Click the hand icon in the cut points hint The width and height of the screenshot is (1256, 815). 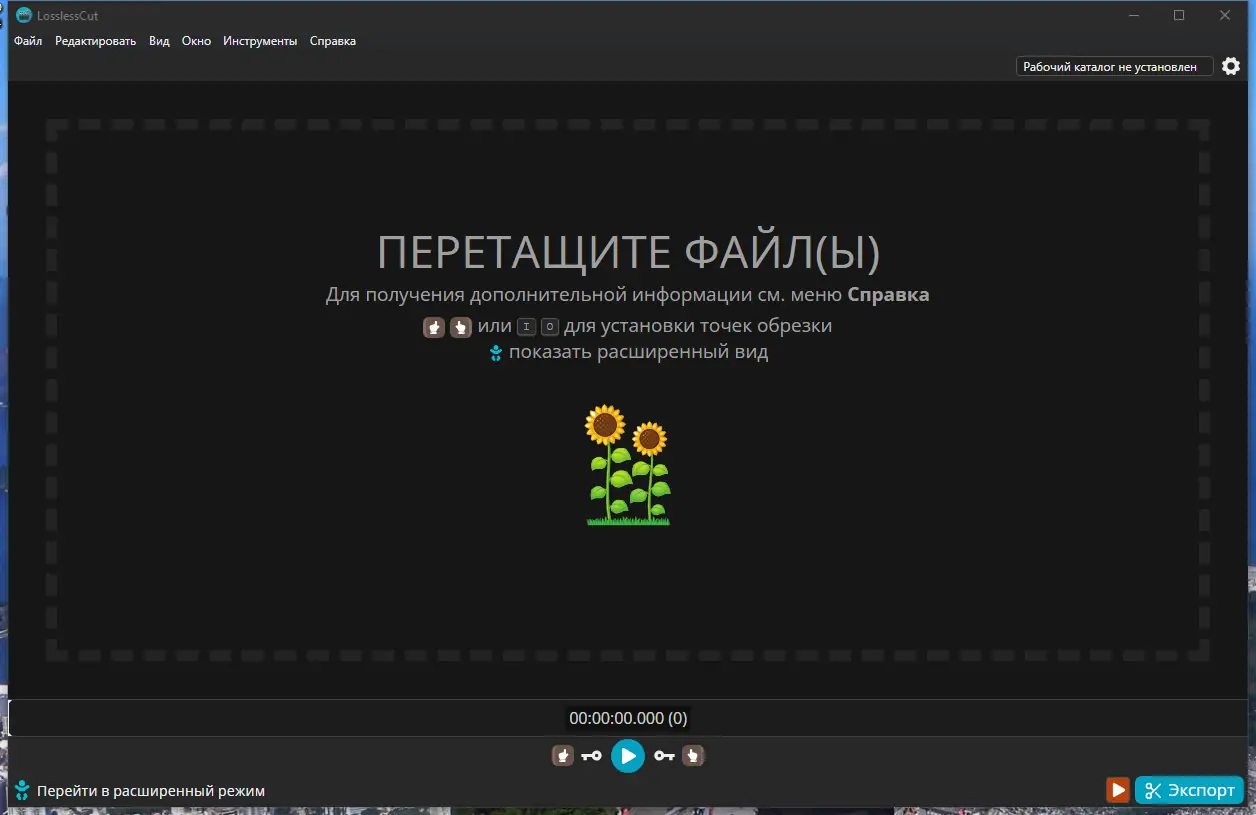click(x=434, y=326)
